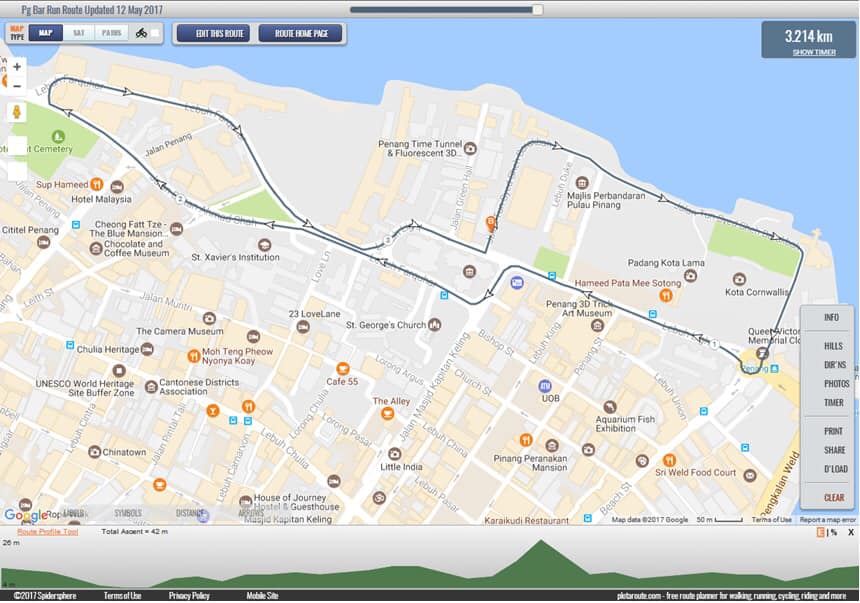Click the Chinatown camera icon
The image size is (860, 603).
point(94,452)
